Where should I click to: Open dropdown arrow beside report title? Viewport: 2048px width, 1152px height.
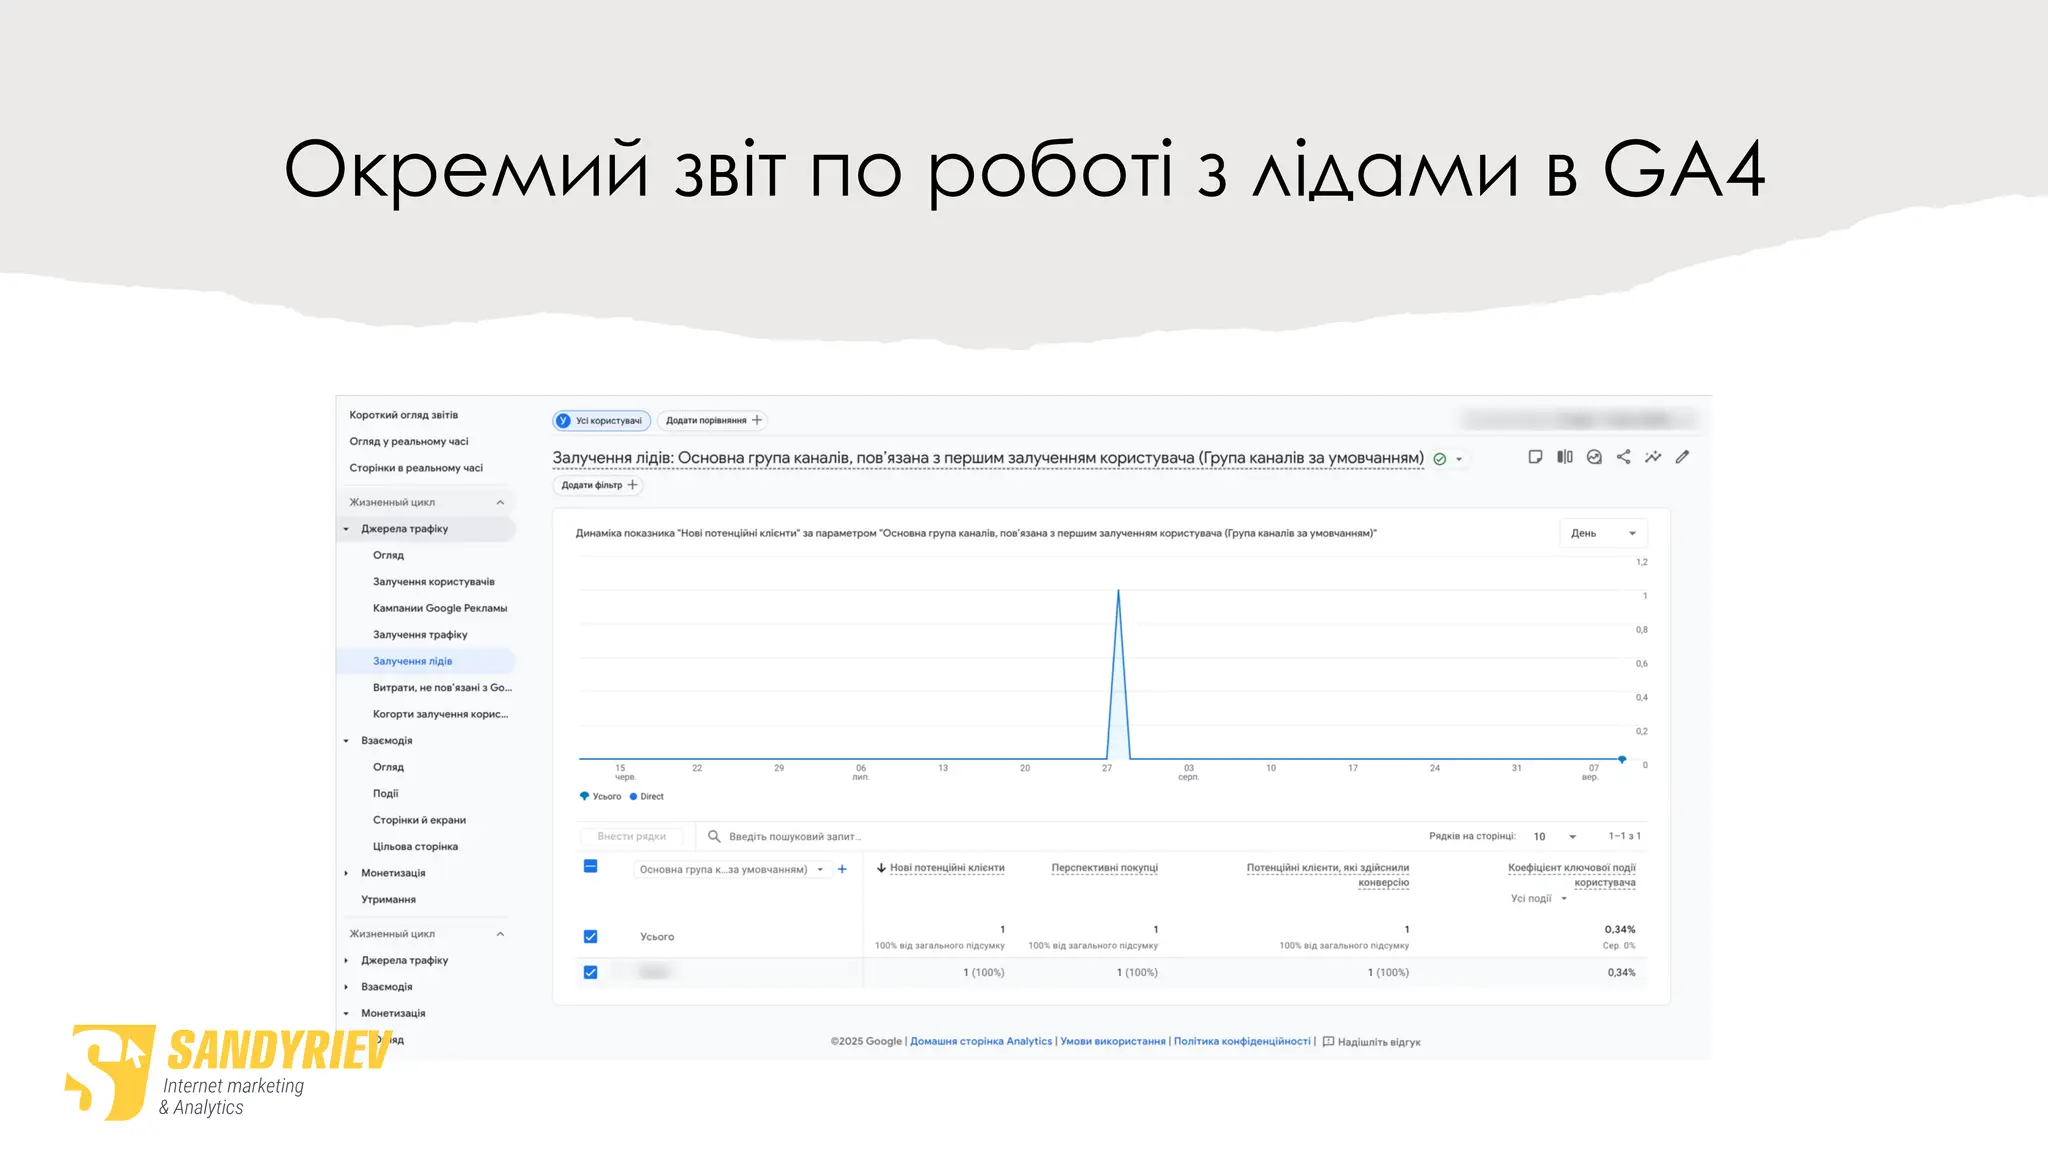[1459, 459]
